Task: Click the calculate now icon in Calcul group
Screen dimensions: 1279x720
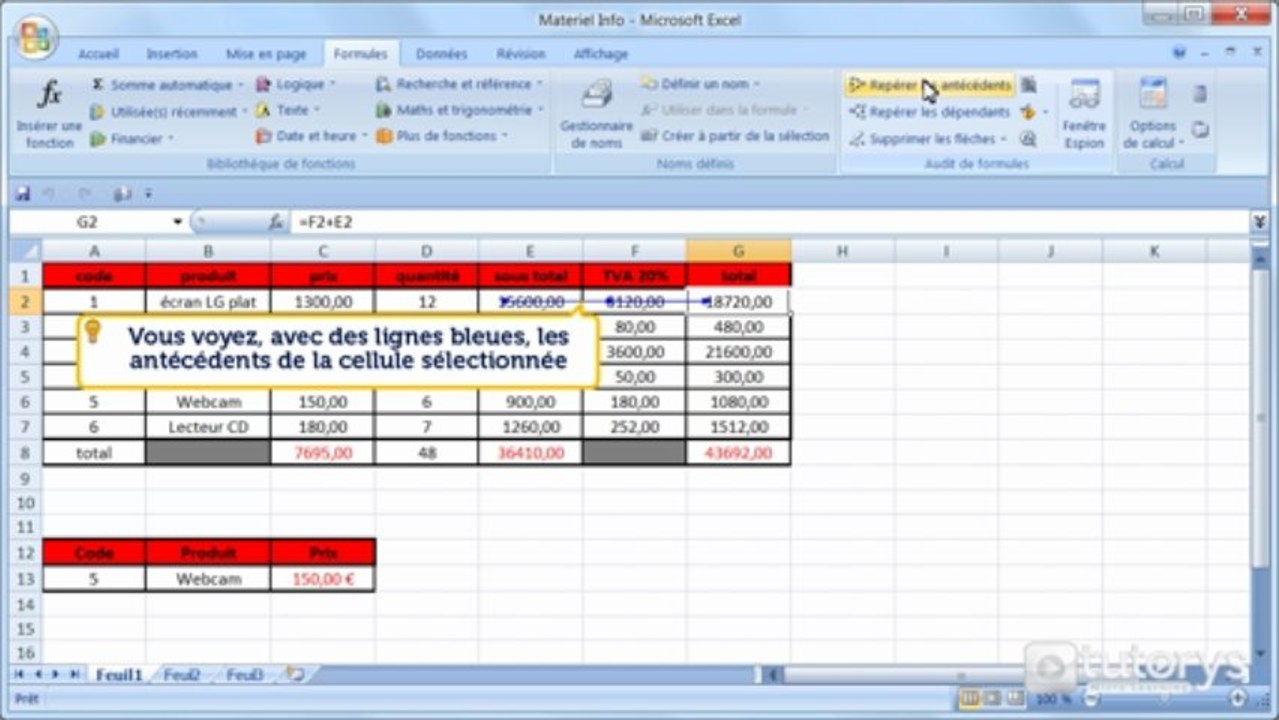Action: click(1200, 94)
